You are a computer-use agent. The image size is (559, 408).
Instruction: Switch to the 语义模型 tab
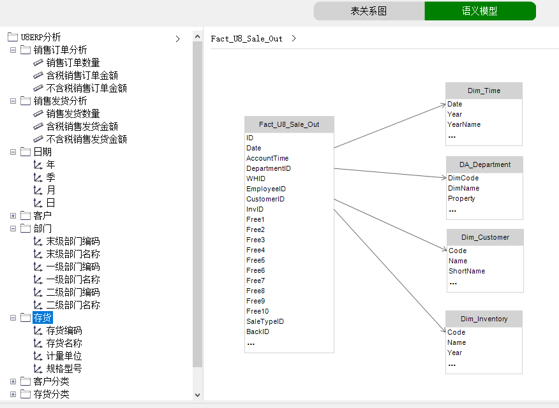(x=480, y=11)
